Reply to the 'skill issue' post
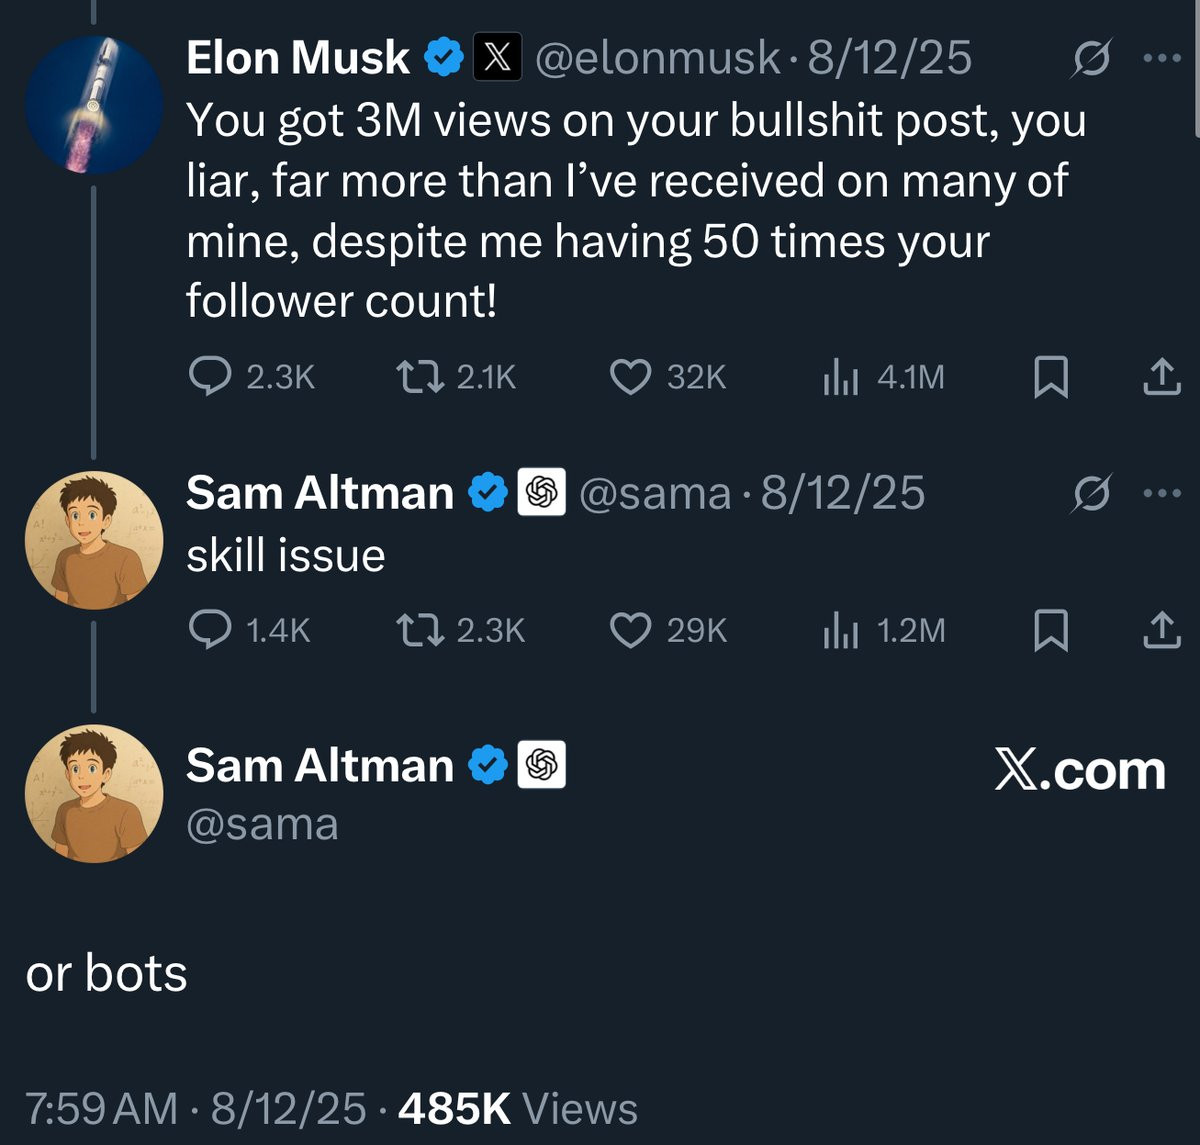The image size is (1200, 1145). click(x=210, y=630)
